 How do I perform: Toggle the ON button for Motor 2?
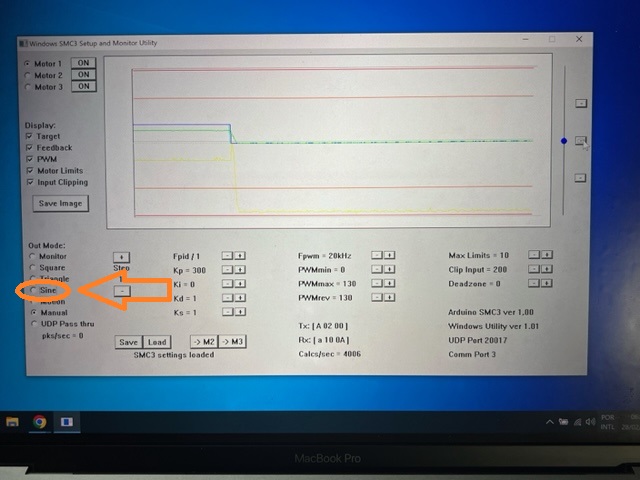coord(84,75)
